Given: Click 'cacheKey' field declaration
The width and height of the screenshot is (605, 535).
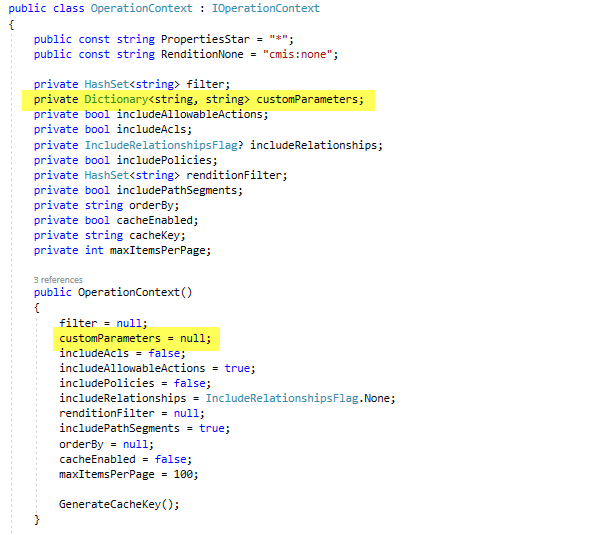Looking at the screenshot, I should point(154,235).
